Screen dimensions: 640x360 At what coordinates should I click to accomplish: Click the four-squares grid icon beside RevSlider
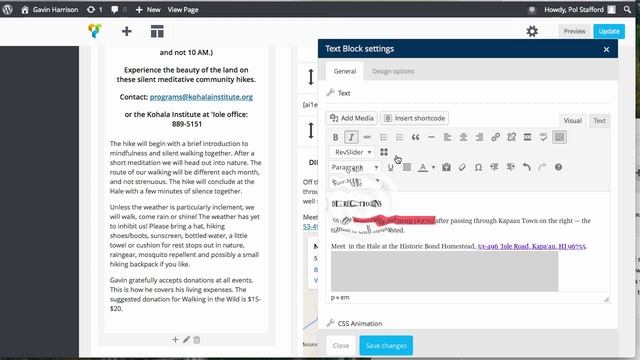[x=384, y=152]
